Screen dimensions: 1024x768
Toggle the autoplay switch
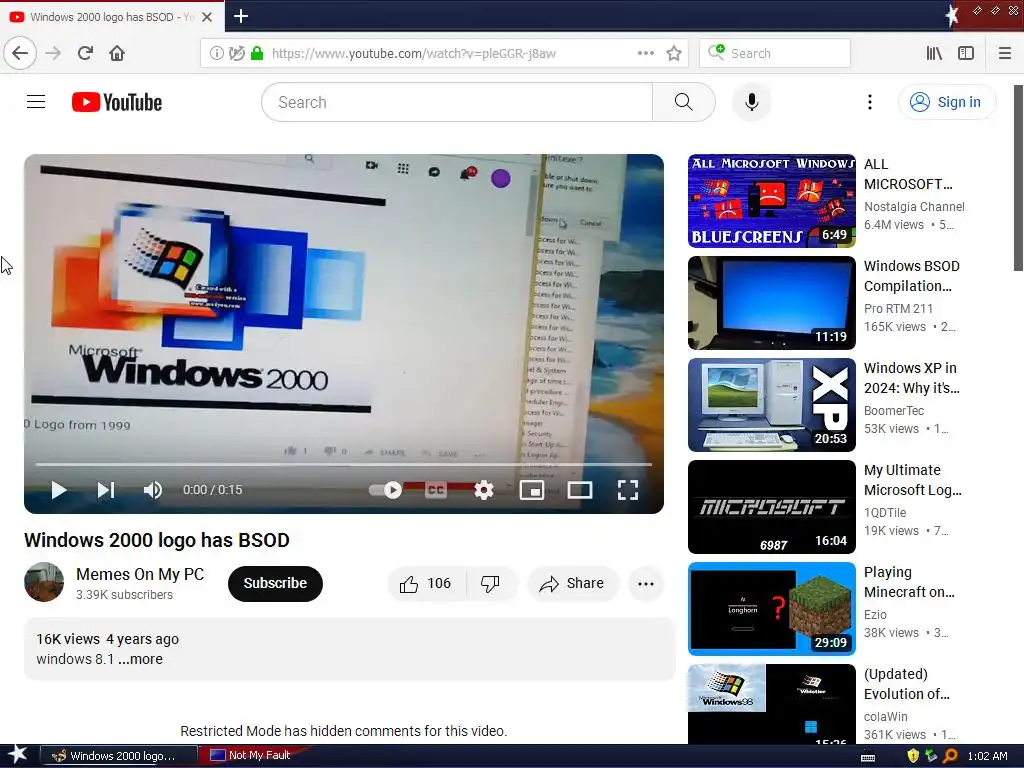385,490
